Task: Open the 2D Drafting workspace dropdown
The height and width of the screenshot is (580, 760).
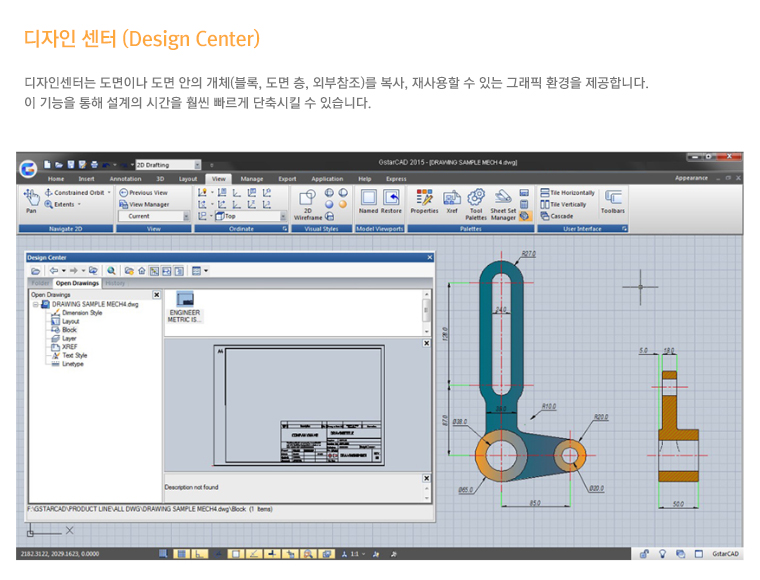Action: [168, 165]
